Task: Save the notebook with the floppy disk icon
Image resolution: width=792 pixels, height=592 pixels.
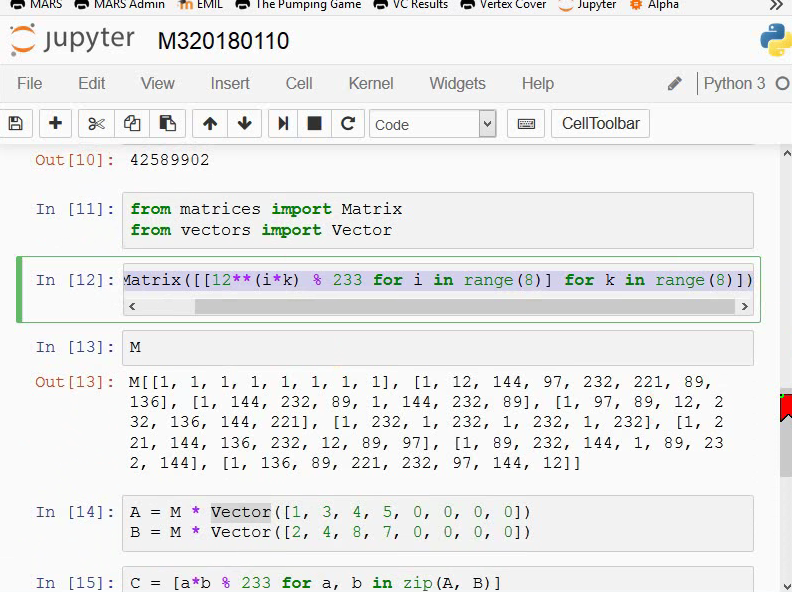Action: [16, 123]
